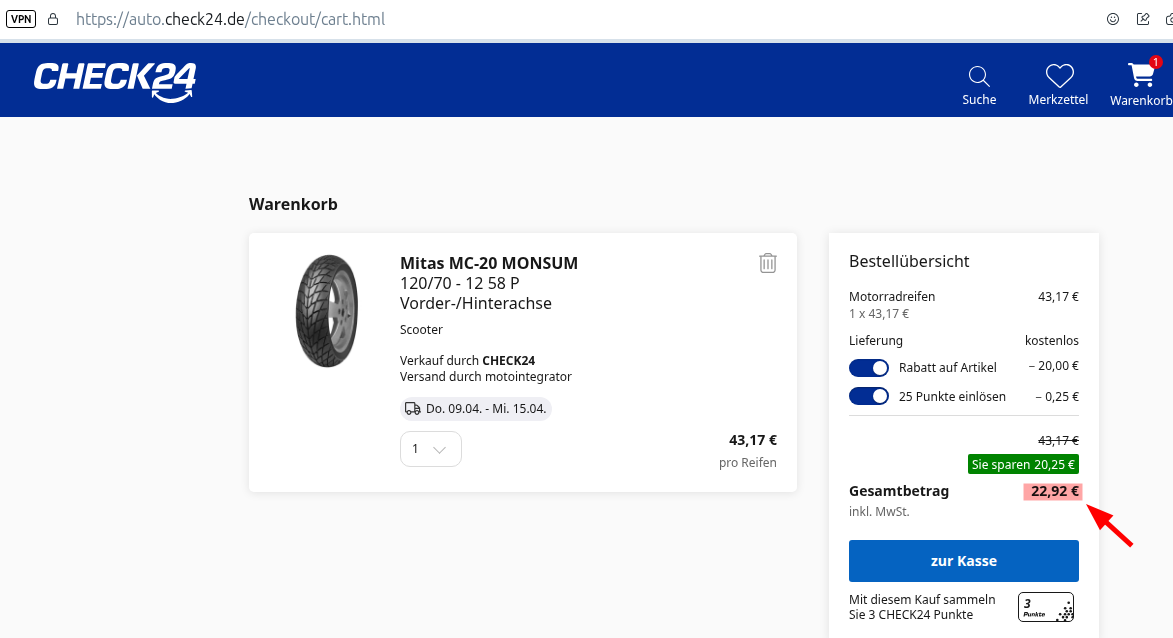Delete the tire with the trash icon
The image size is (1173, 638).
click(x=767, y=263)
